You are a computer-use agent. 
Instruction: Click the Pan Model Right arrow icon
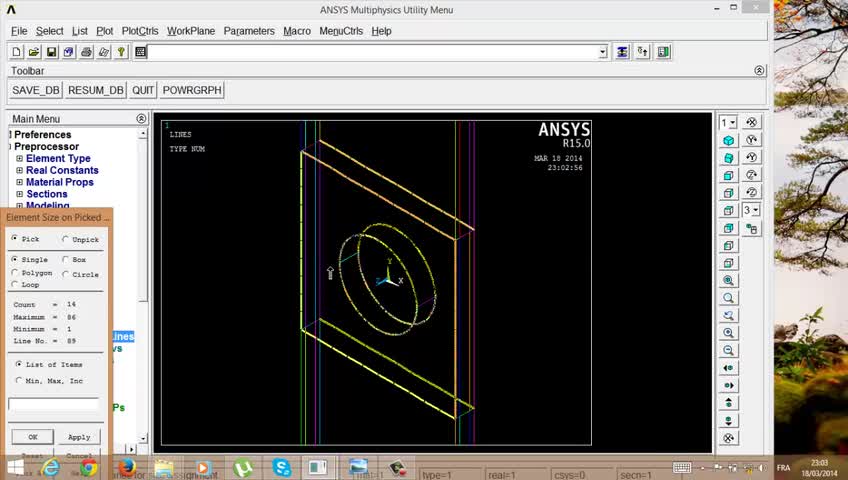pyautogui.click(x=728, y=385)
